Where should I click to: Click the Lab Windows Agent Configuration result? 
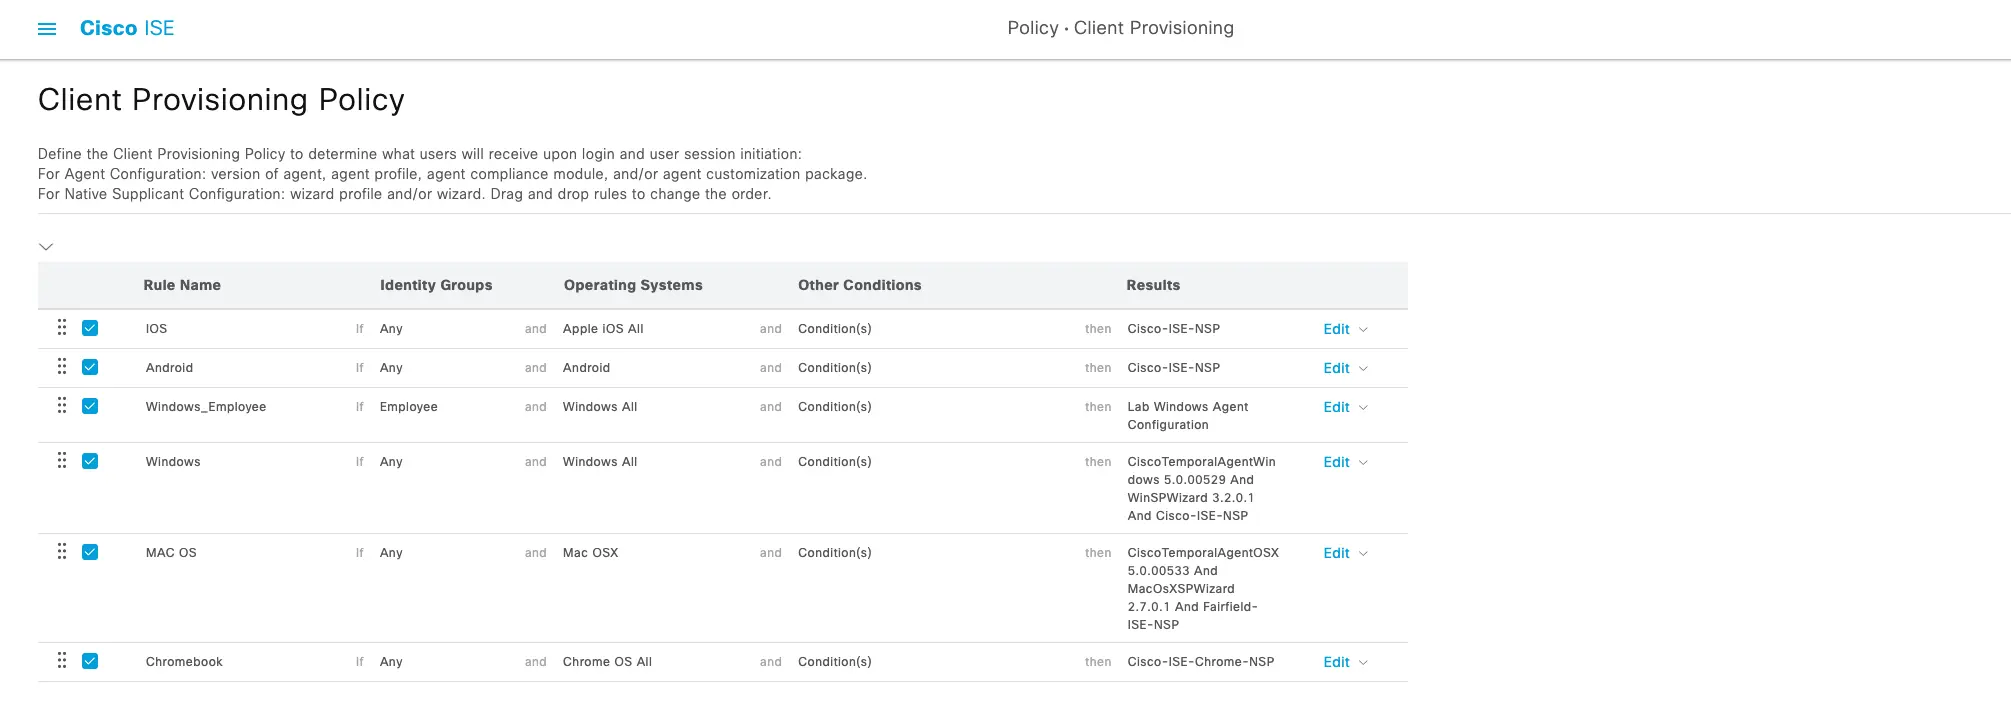coord(1188,416)
